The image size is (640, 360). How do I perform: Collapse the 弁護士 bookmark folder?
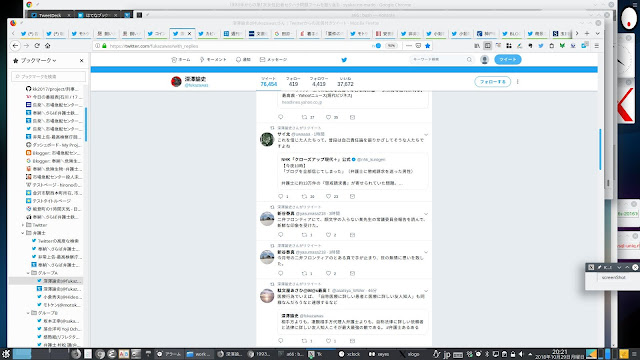(x=23, y=233)
